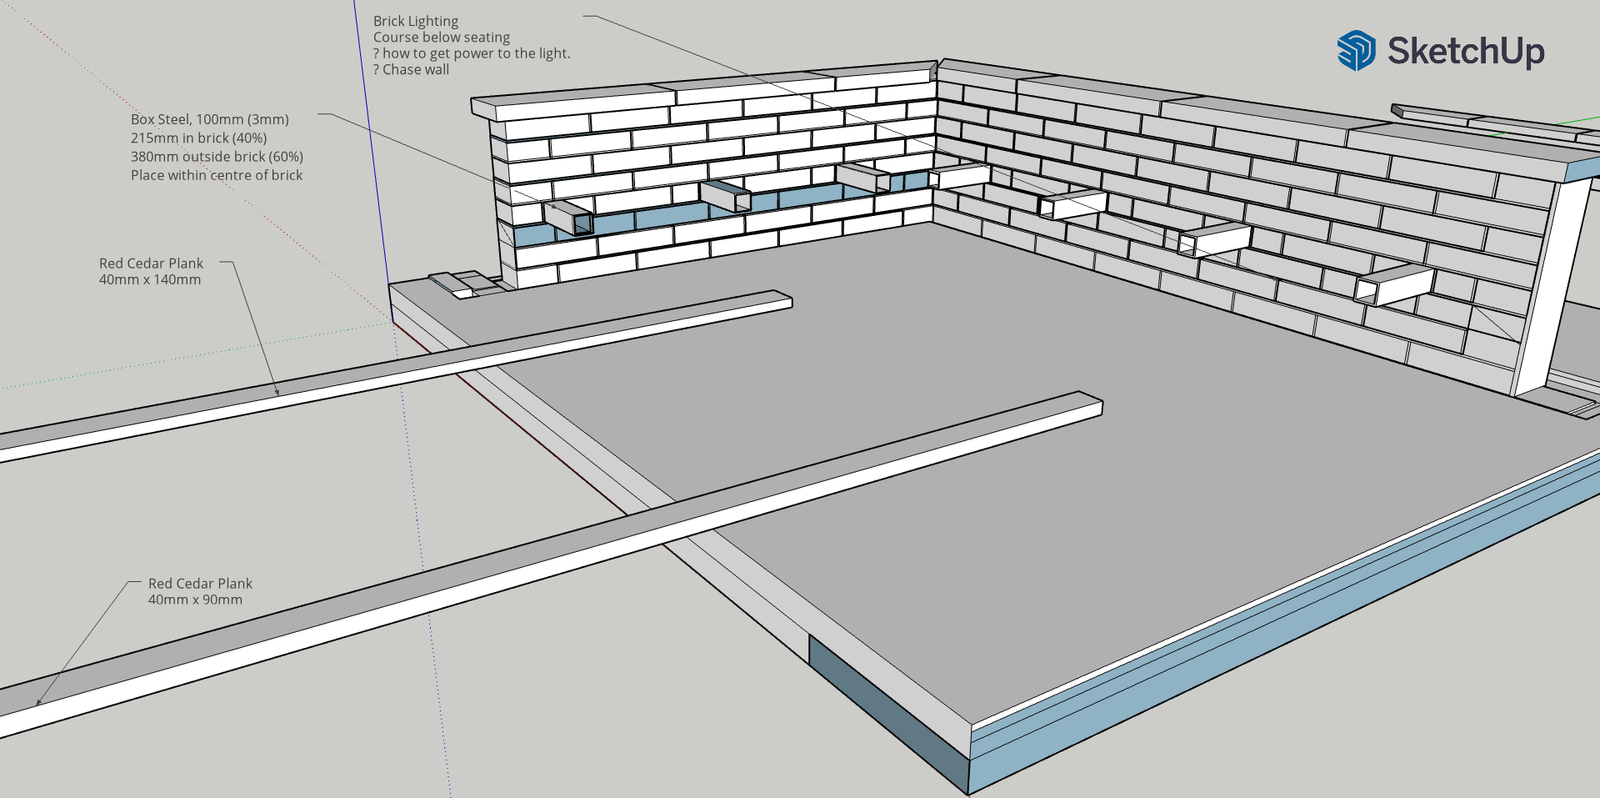Click the "Red Cedar Plank 40mm x 90mm" label
The image size is (1600, 798).
pyautogui.click(x=200, y=591)
